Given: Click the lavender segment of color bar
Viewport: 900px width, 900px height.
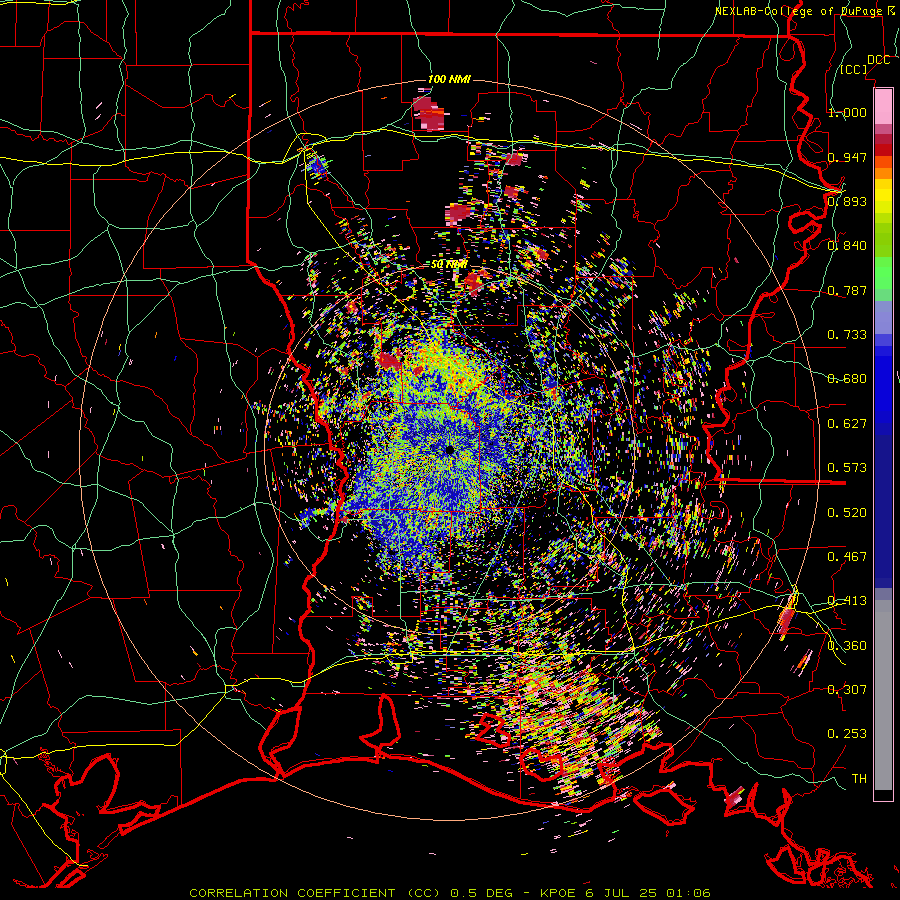Looking at the screenshot, I should (x=883, y=317).
